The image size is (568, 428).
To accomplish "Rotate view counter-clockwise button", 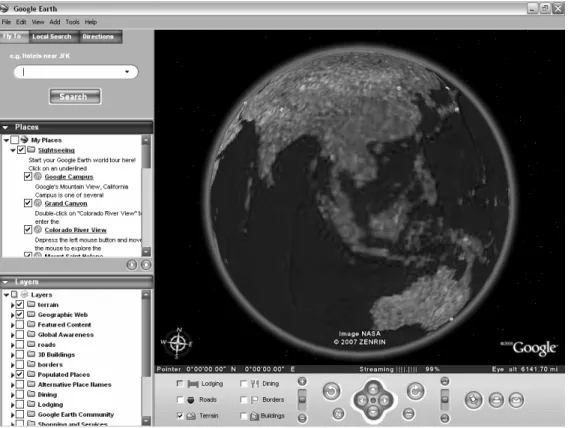I will [331, 391].
